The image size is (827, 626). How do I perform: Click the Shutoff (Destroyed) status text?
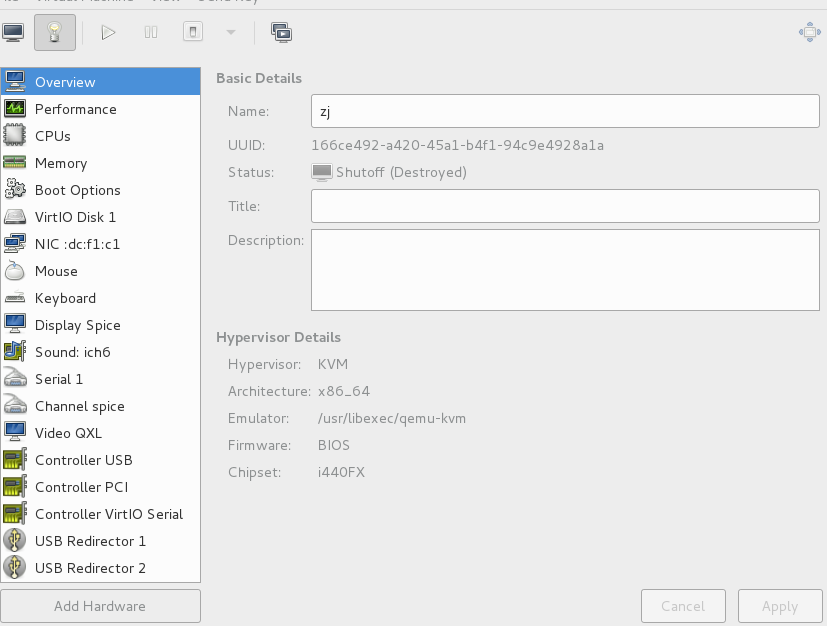click(x=401, y=172)
